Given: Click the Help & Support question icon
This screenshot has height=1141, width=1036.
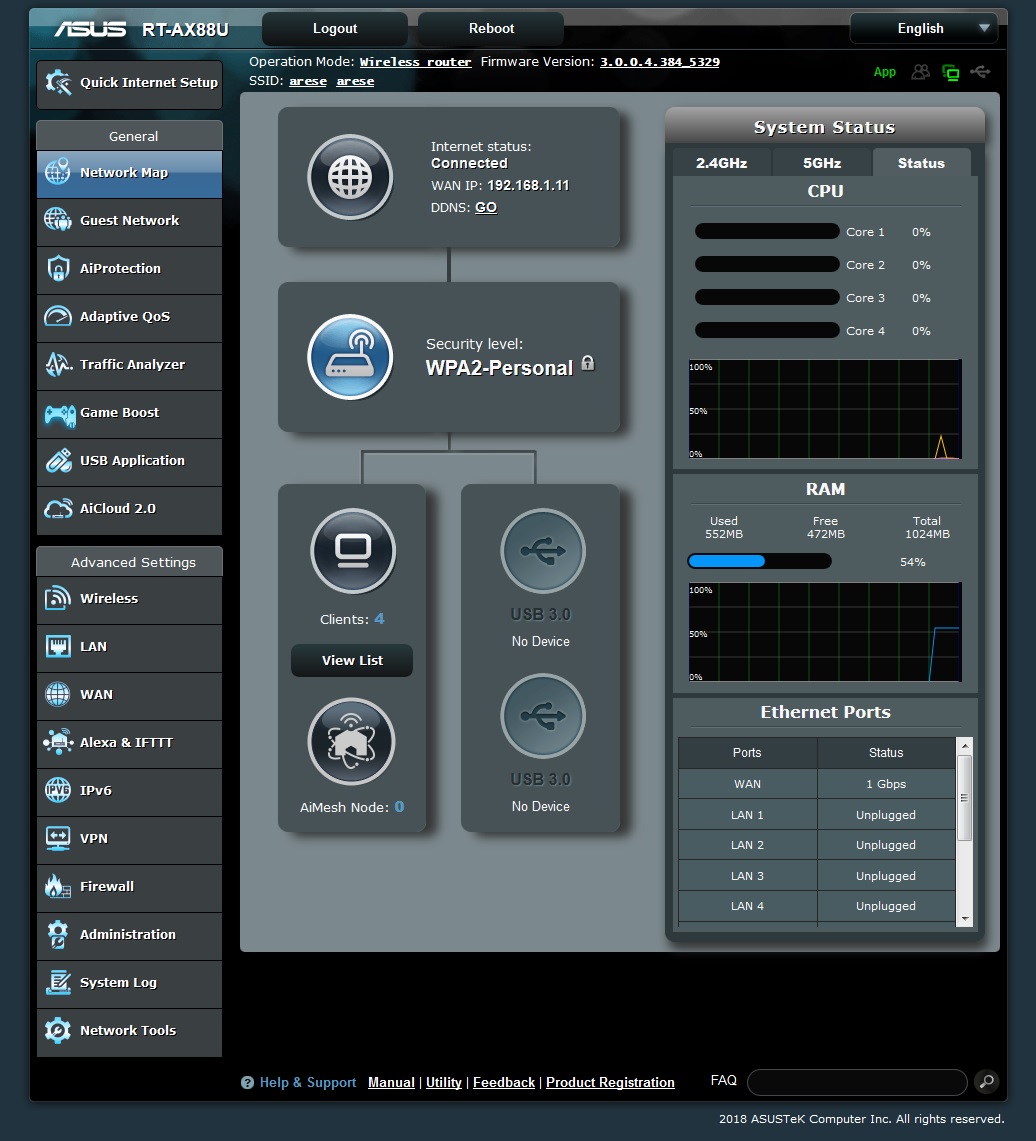Looking at the screenshot, I should tap(247, 1083).
